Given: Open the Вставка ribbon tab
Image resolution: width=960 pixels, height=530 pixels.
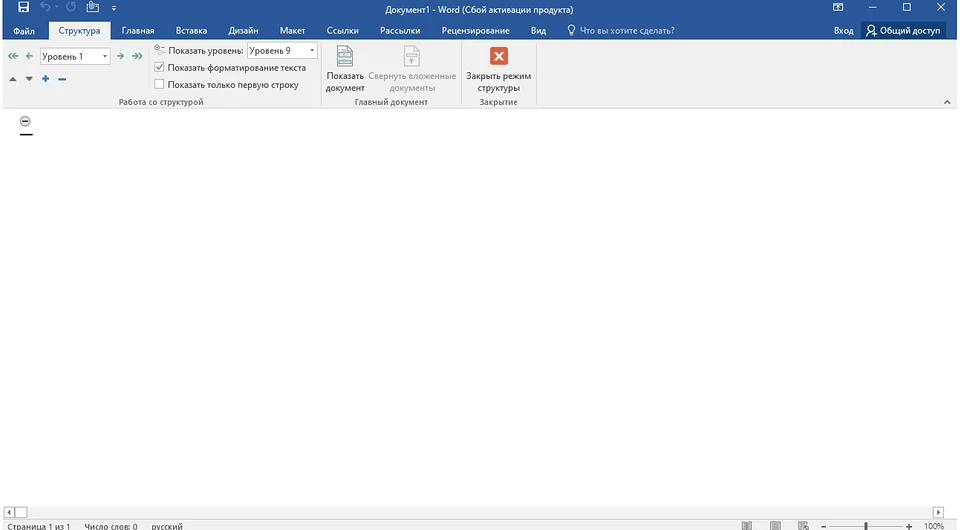Looking at the screenshot, I should [x=190, y=31].
